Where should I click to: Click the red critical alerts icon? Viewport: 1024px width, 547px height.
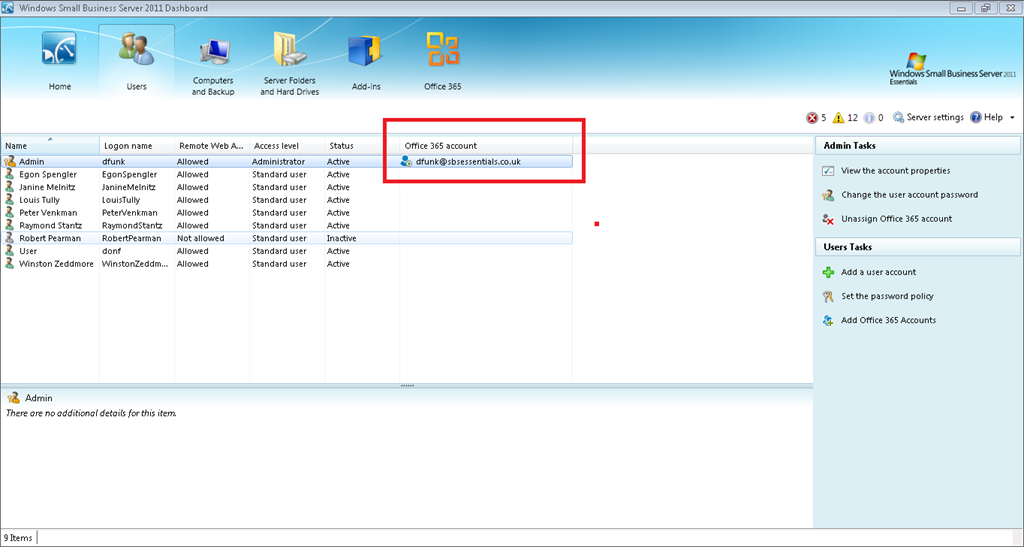click(812, 118)
